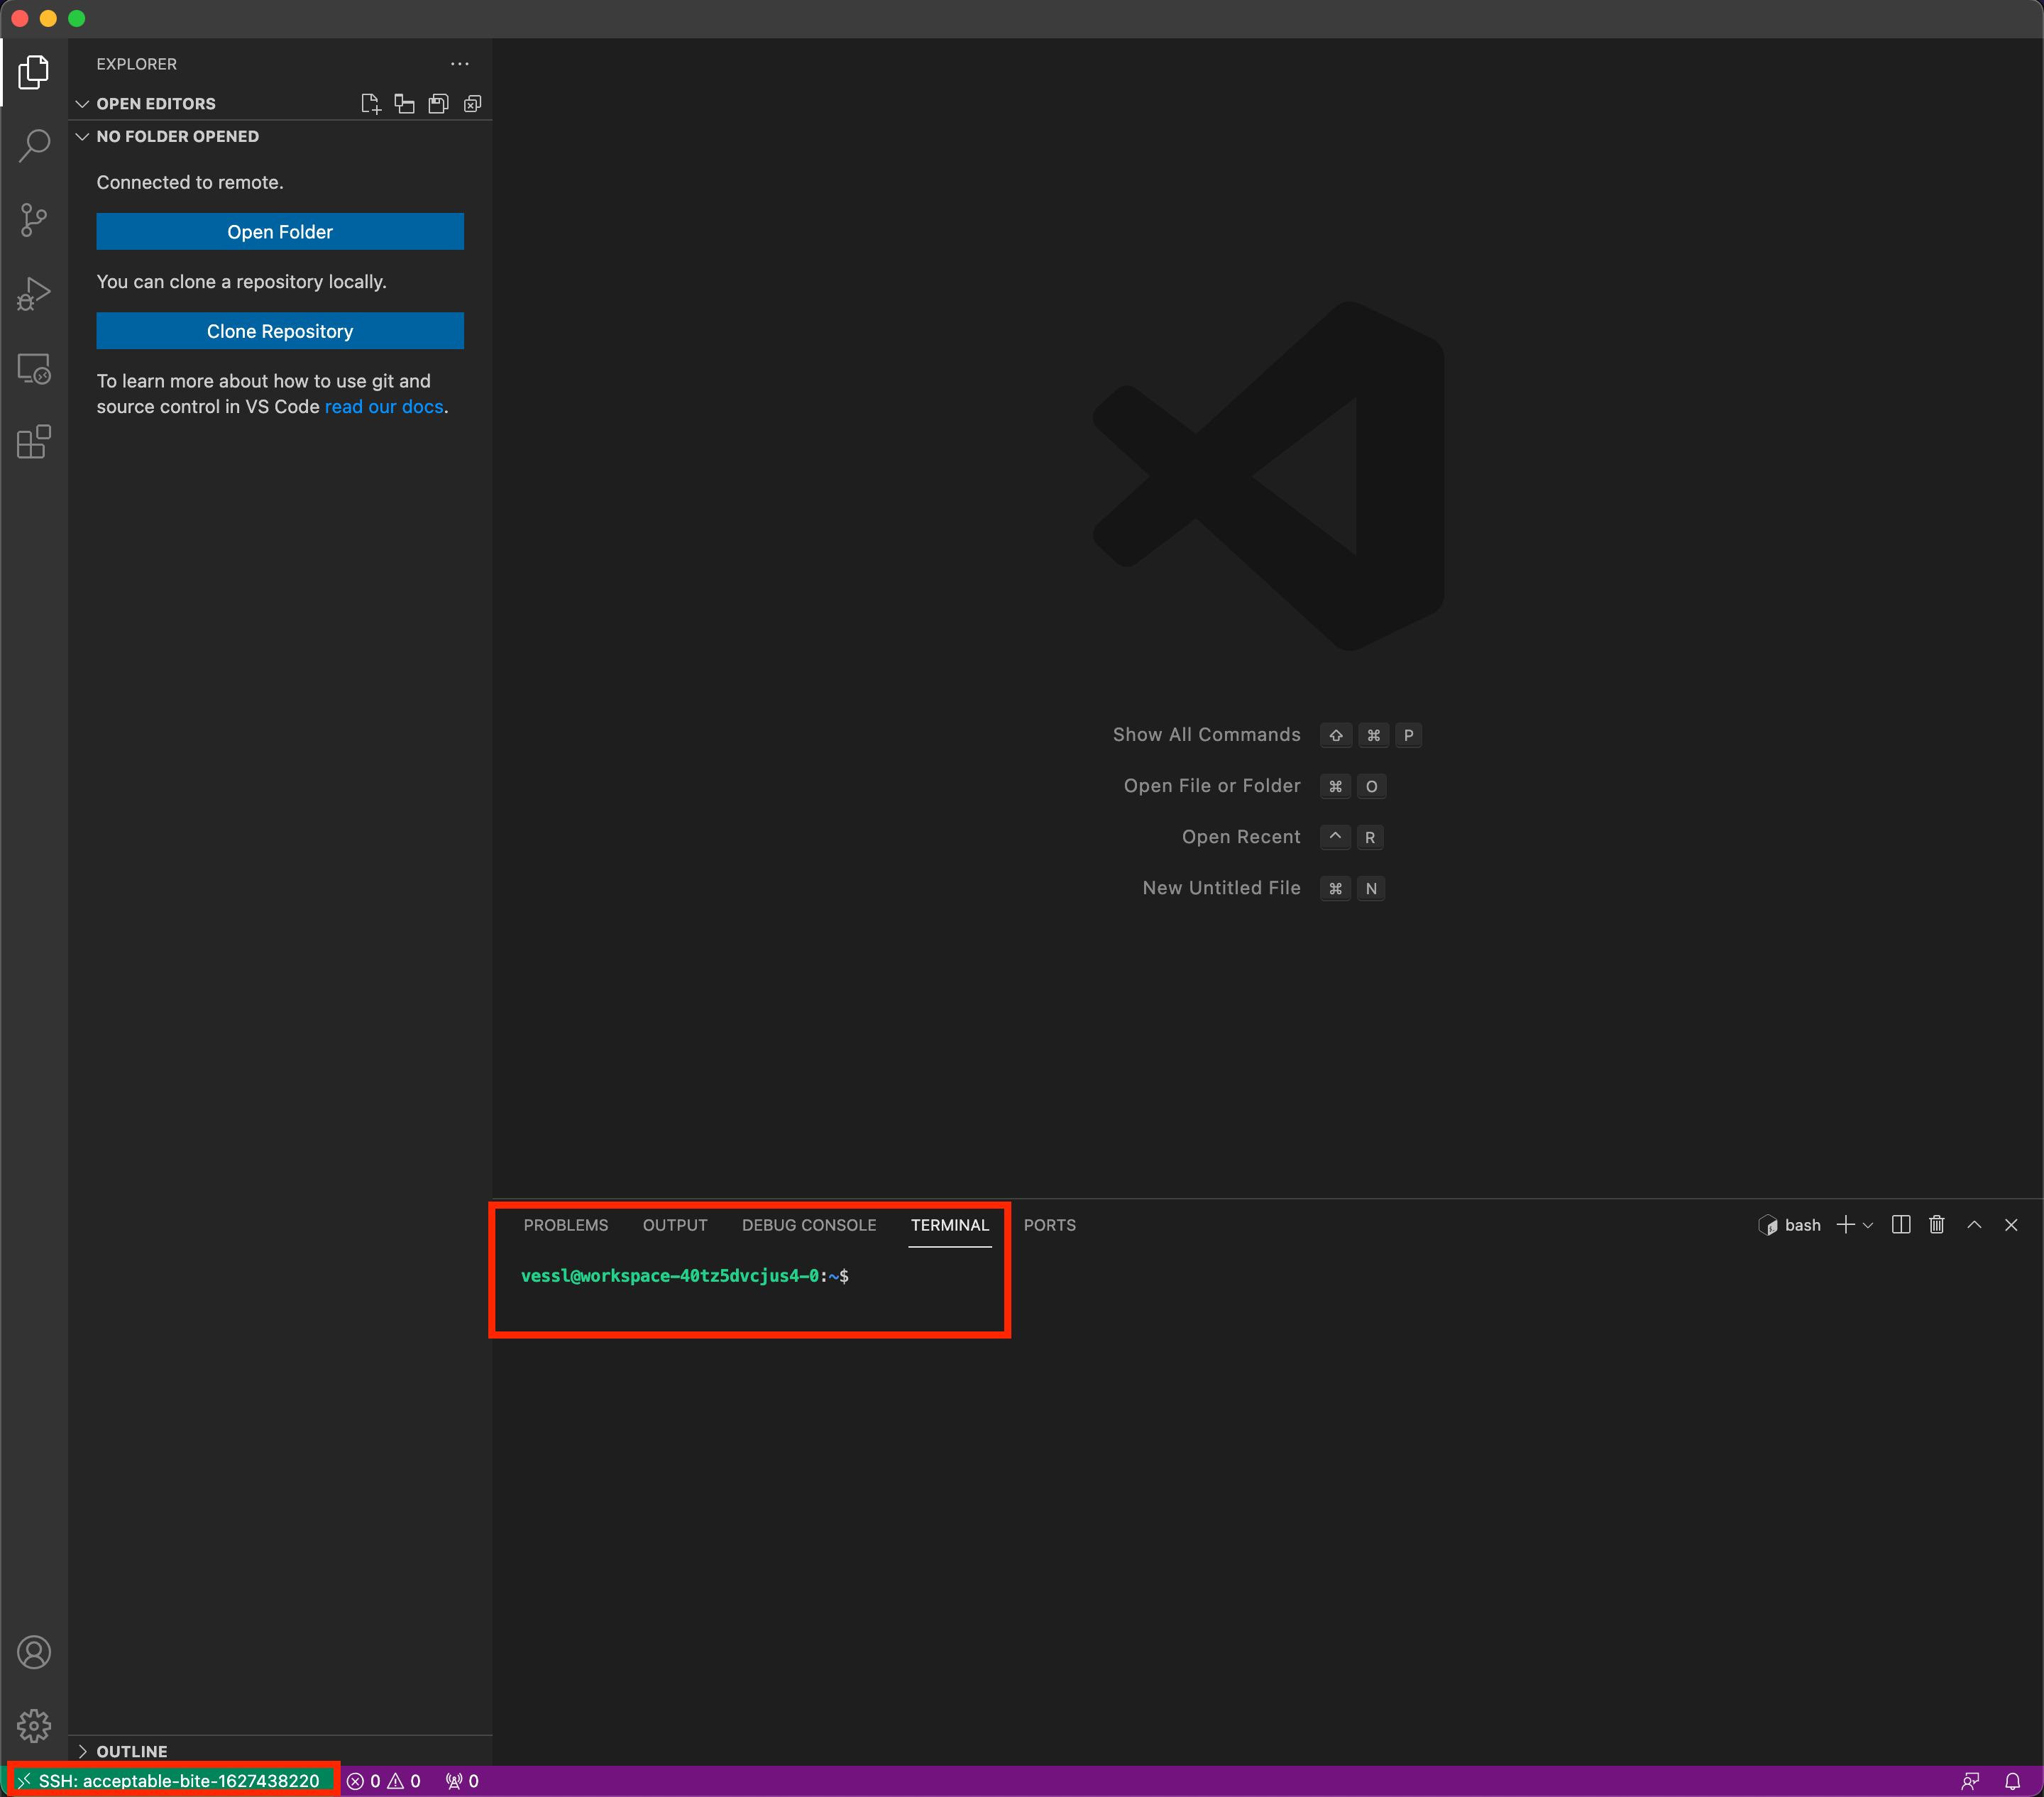The image size is (2044, 1797).
Task: Open the read our docs link
Action: coord(384,406)
